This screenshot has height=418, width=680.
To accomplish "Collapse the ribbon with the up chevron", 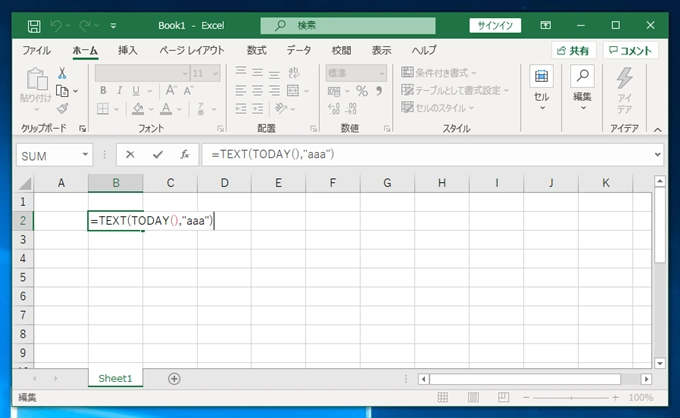I will click(x=657, y=130).
